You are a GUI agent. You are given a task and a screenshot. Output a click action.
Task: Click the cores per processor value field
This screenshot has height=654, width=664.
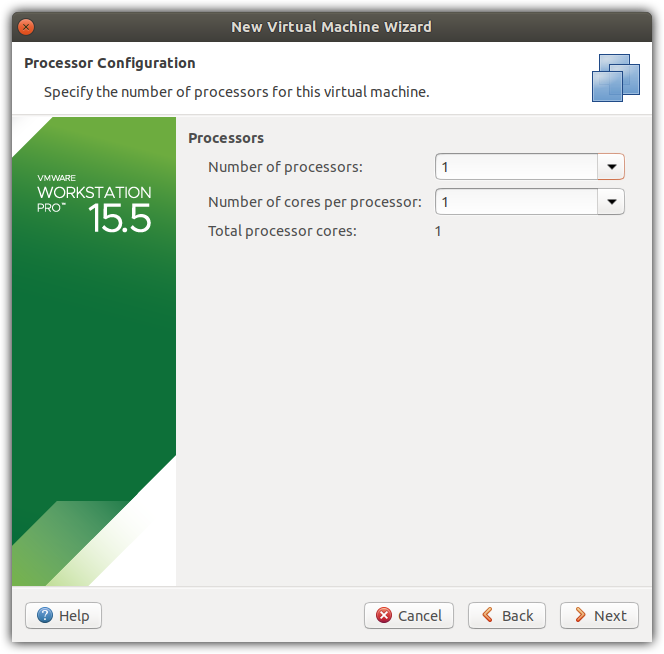pyautogui.click(x=517, y=202)
